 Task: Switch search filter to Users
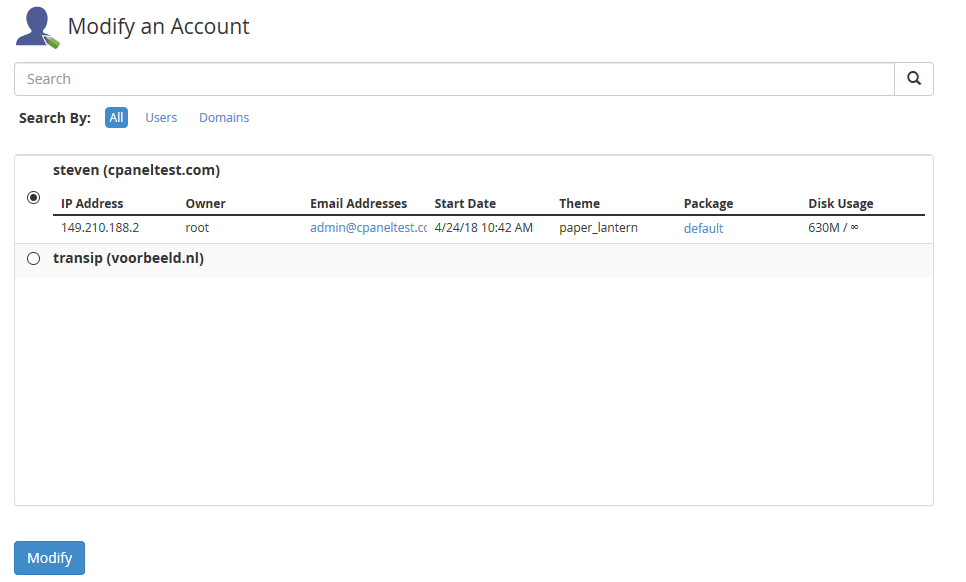pyautogui.click(x=161, y=118)
